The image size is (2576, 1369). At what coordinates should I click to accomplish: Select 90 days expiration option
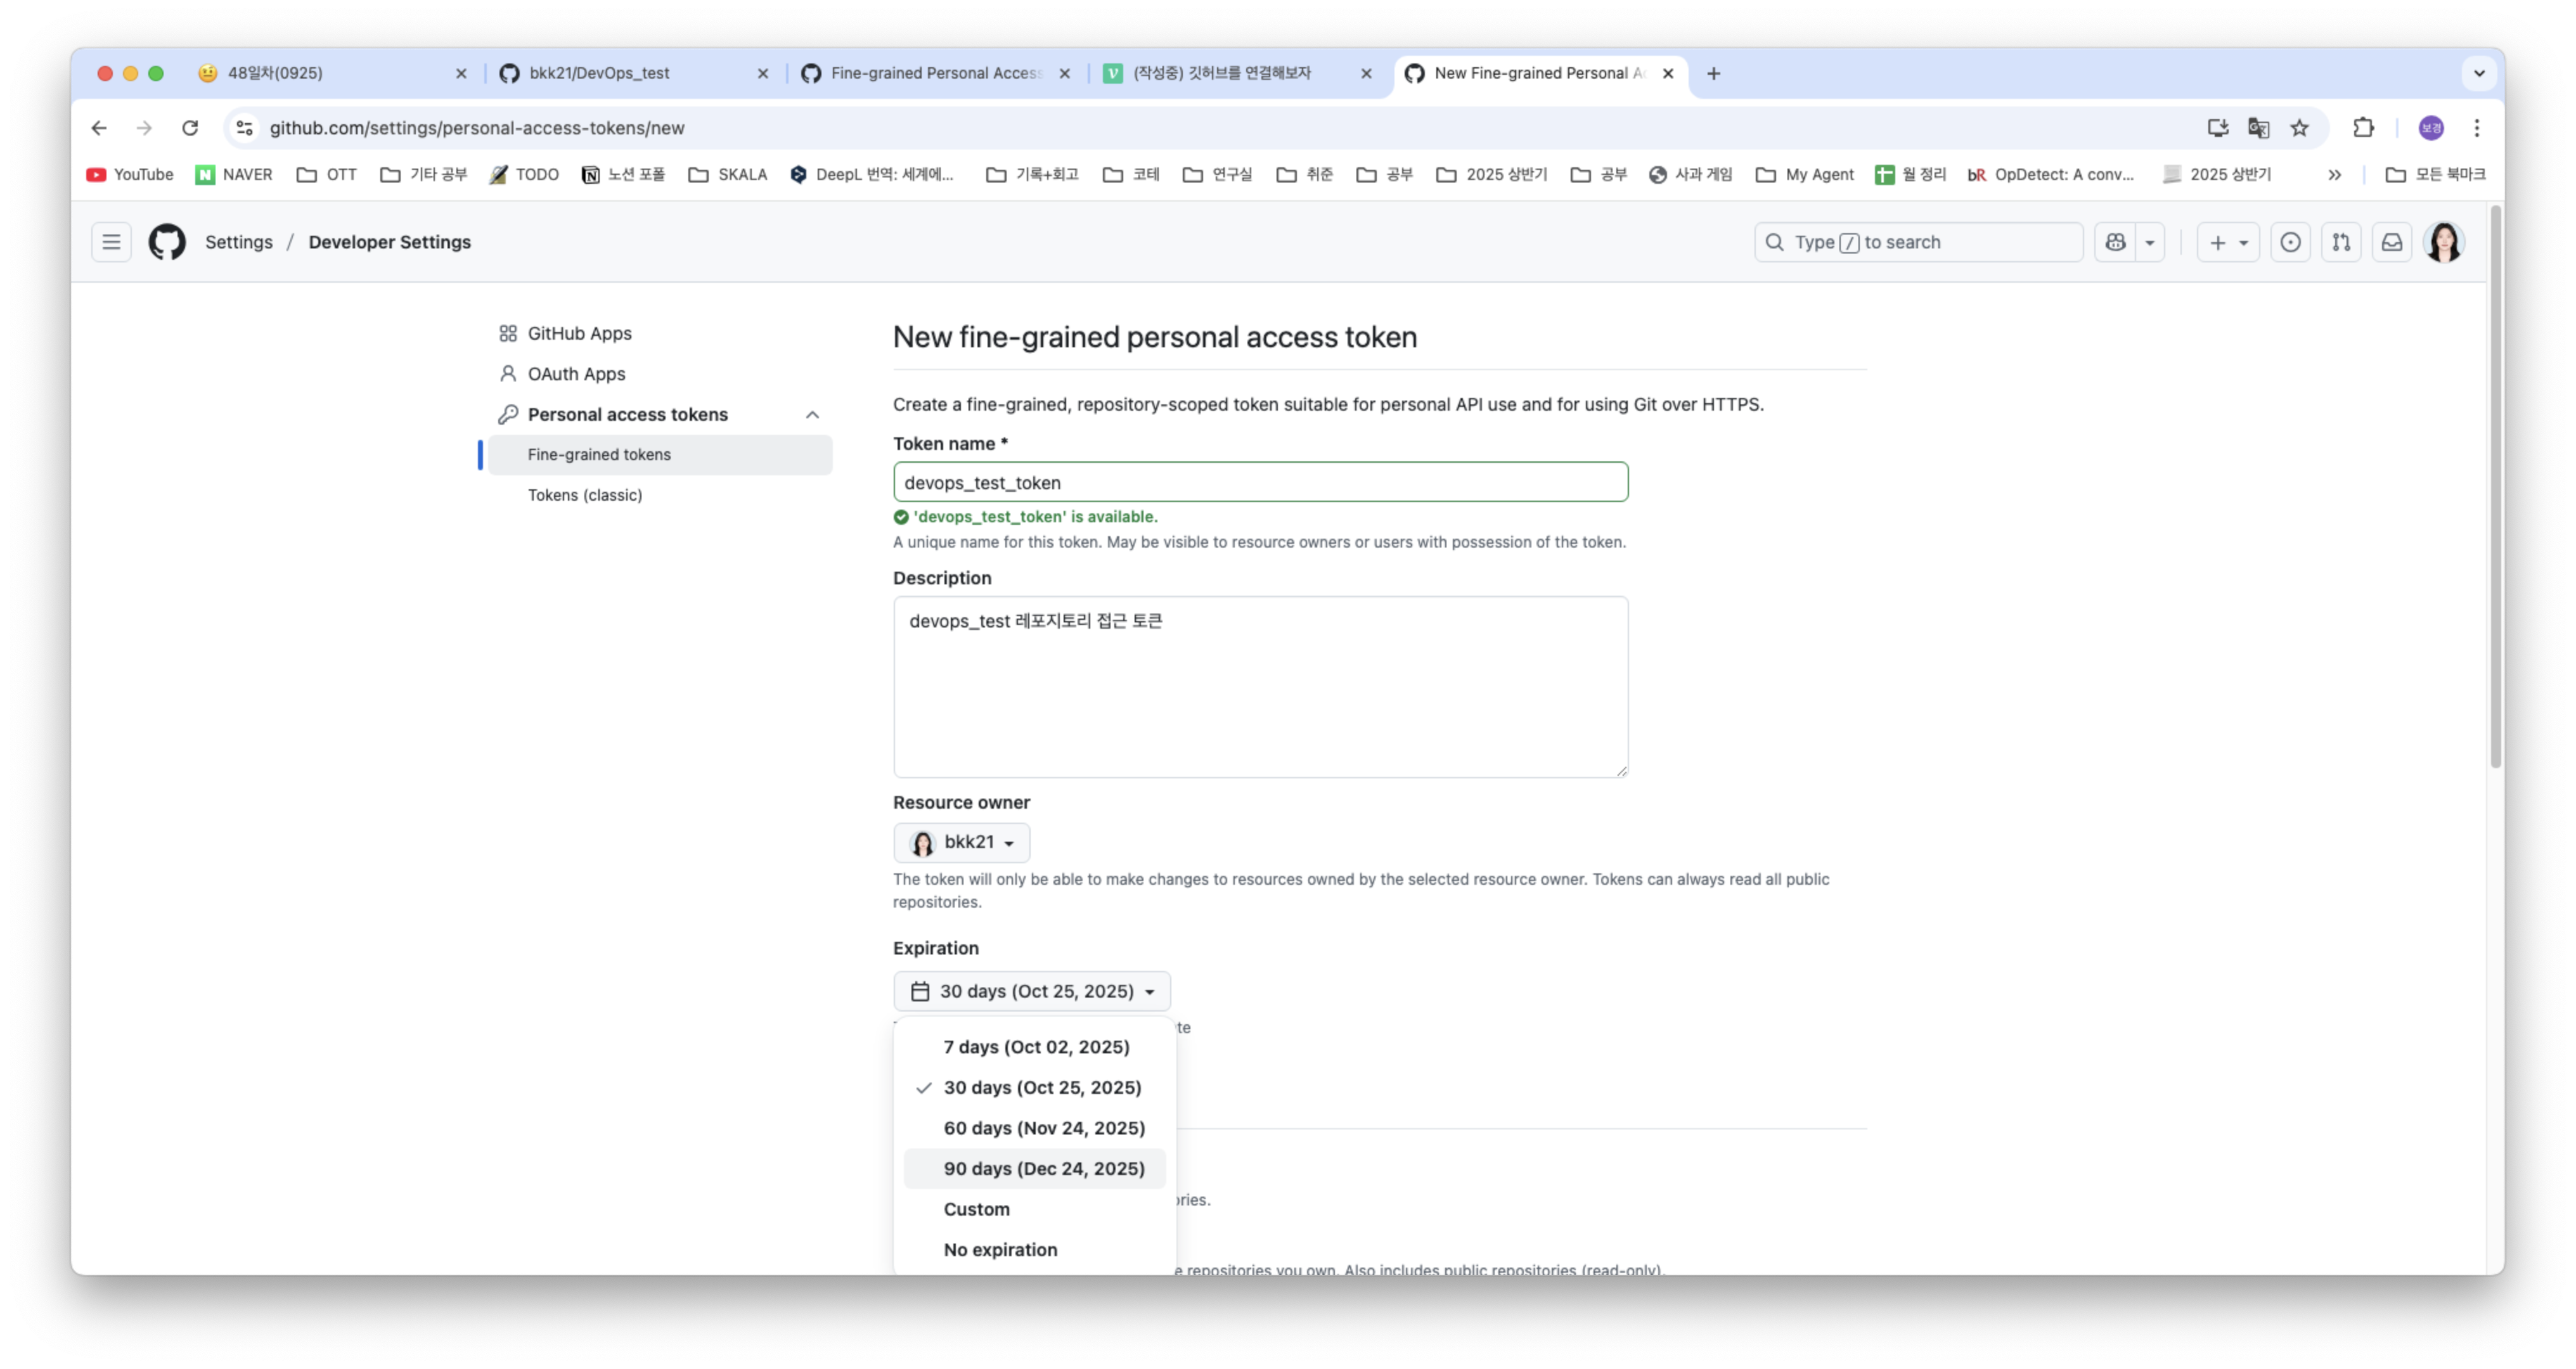(1043, 1168)
